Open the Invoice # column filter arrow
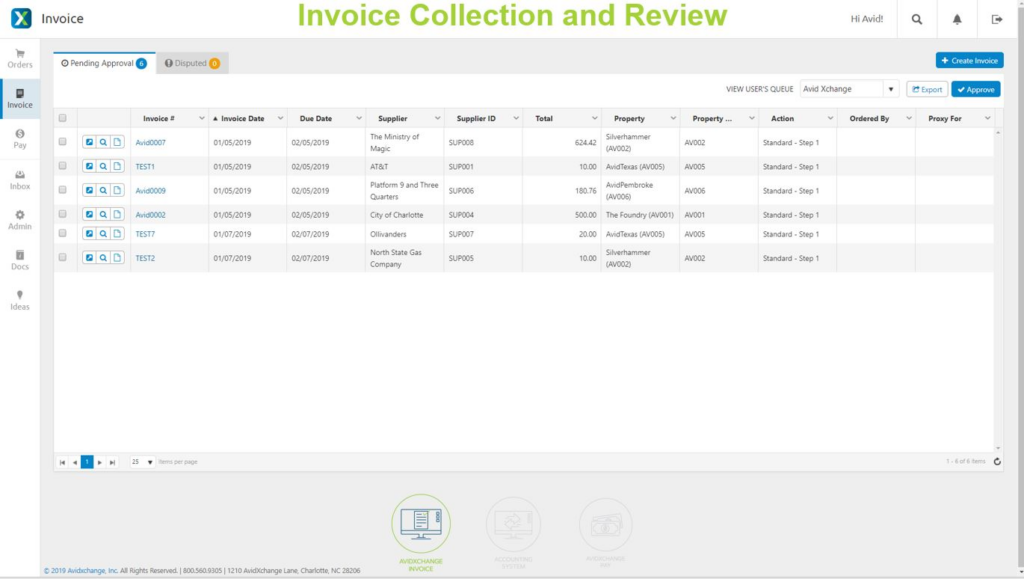This screenshot has width=1024, height=579. [x=202, y=118]
